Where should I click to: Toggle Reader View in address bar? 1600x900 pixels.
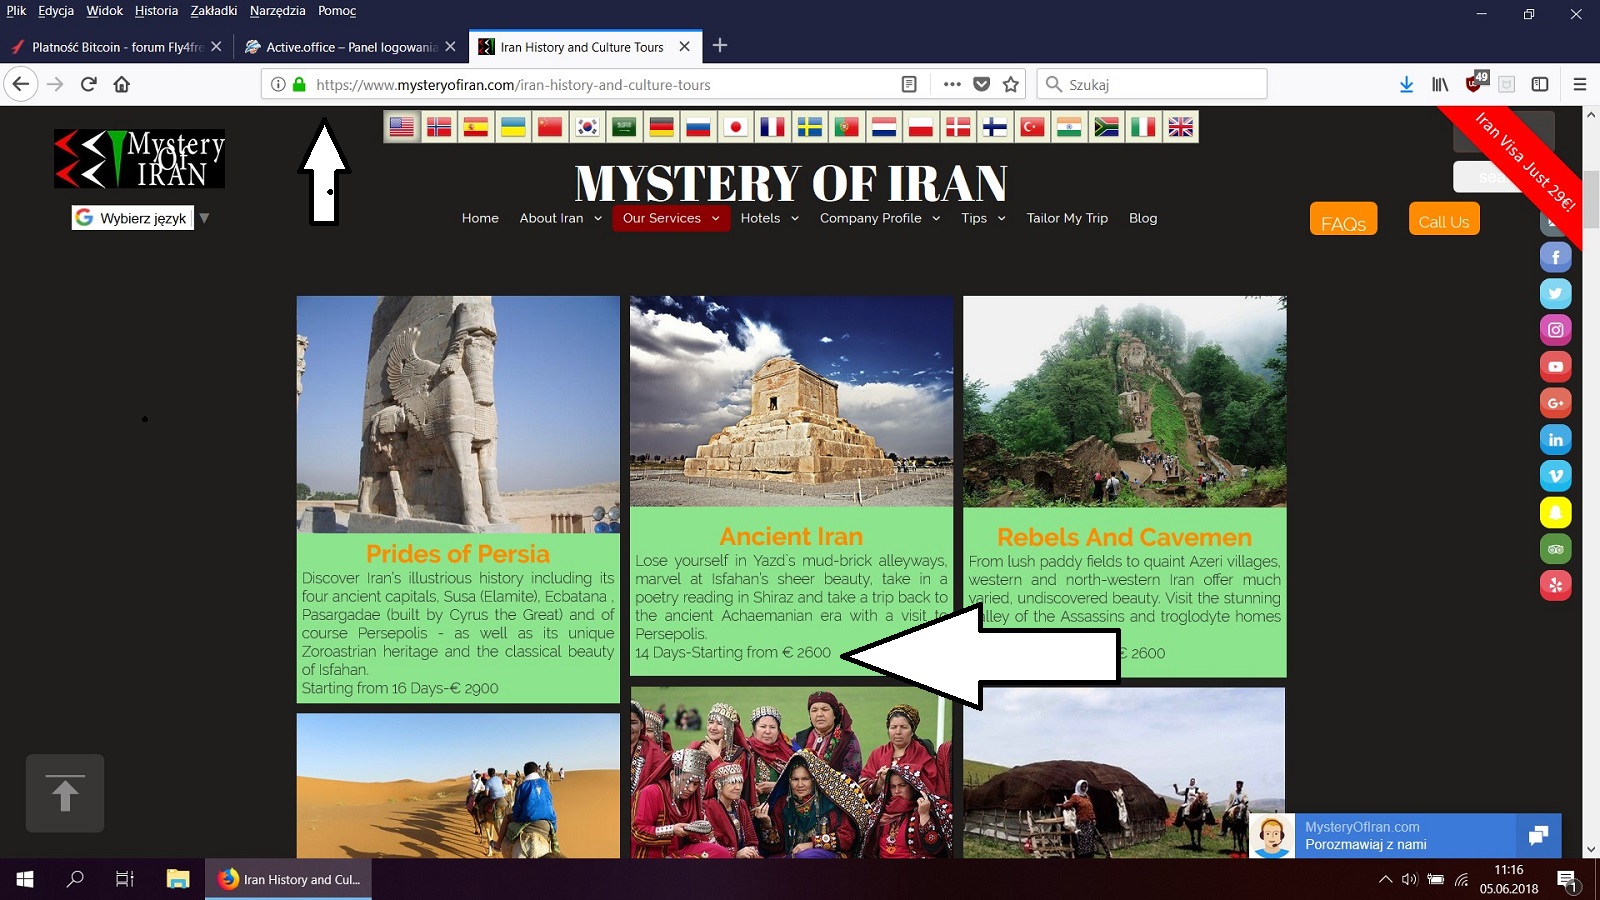[x=909, y=85]
